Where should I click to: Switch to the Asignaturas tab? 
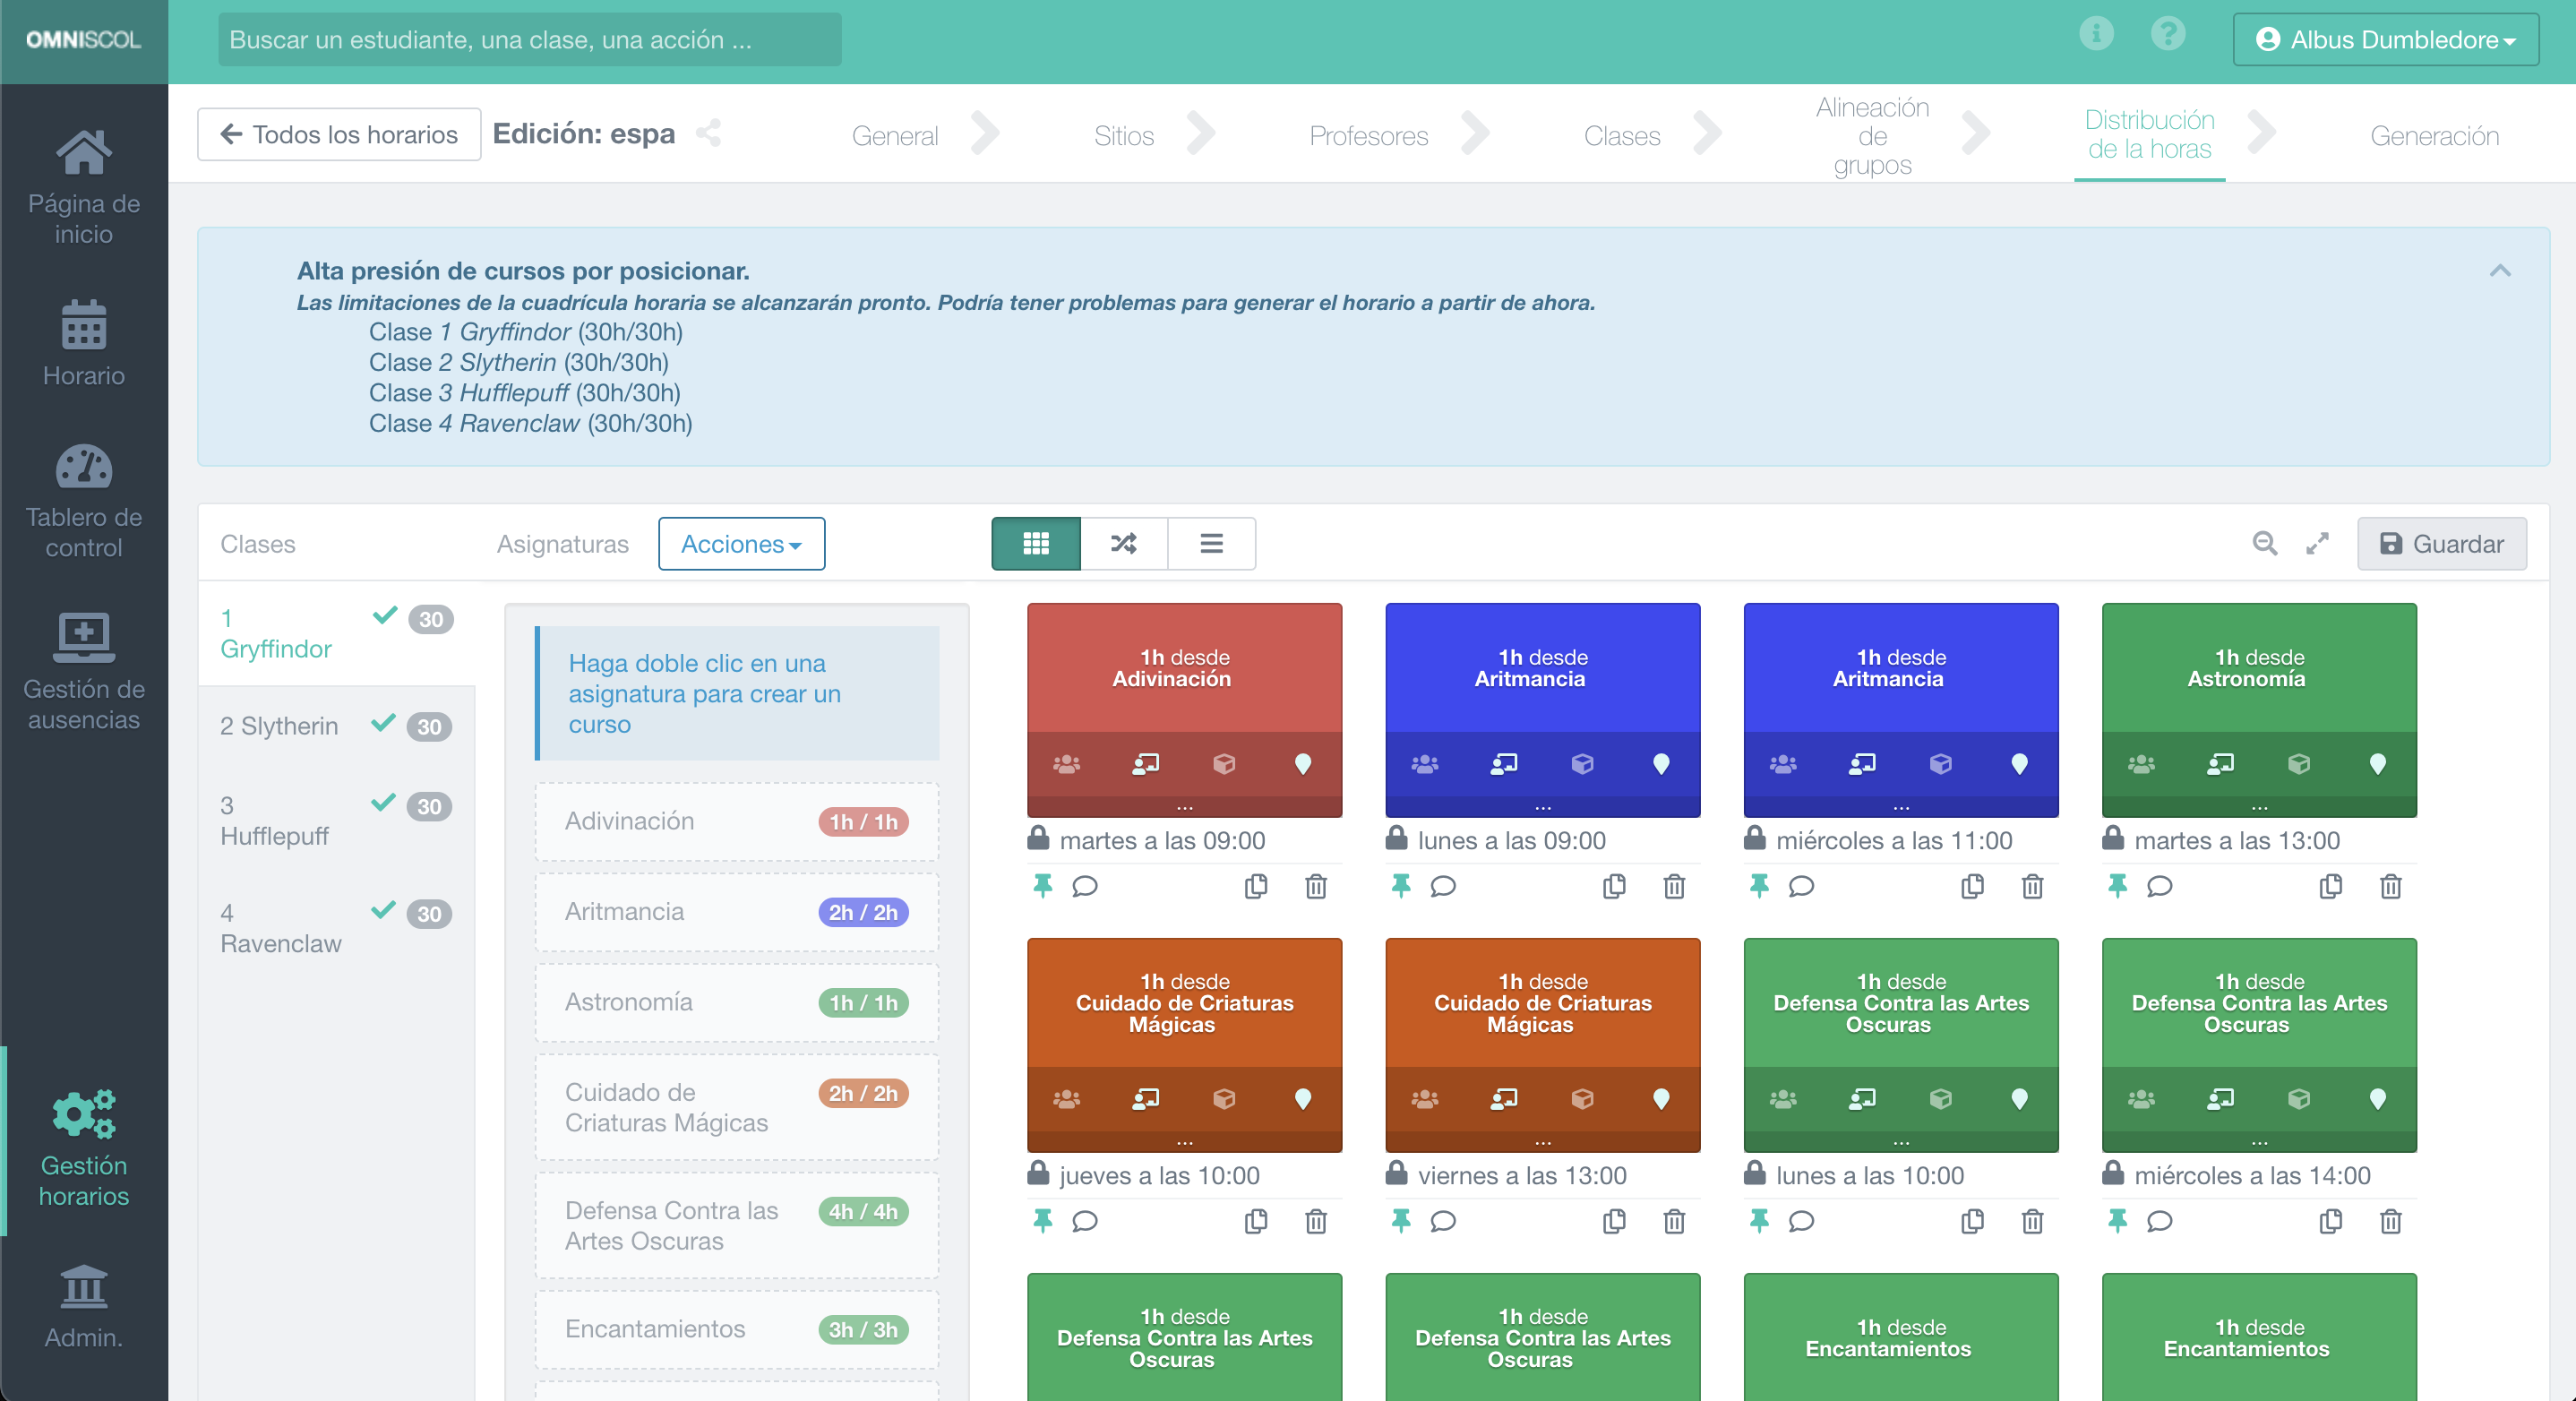point(563,544)
